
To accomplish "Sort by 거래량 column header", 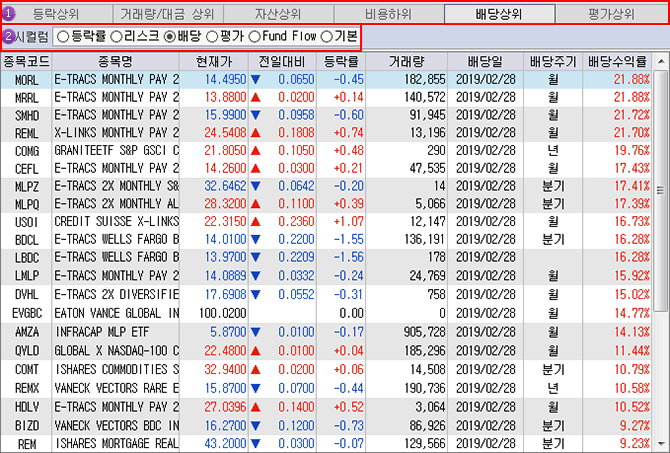I will [407, 62].
